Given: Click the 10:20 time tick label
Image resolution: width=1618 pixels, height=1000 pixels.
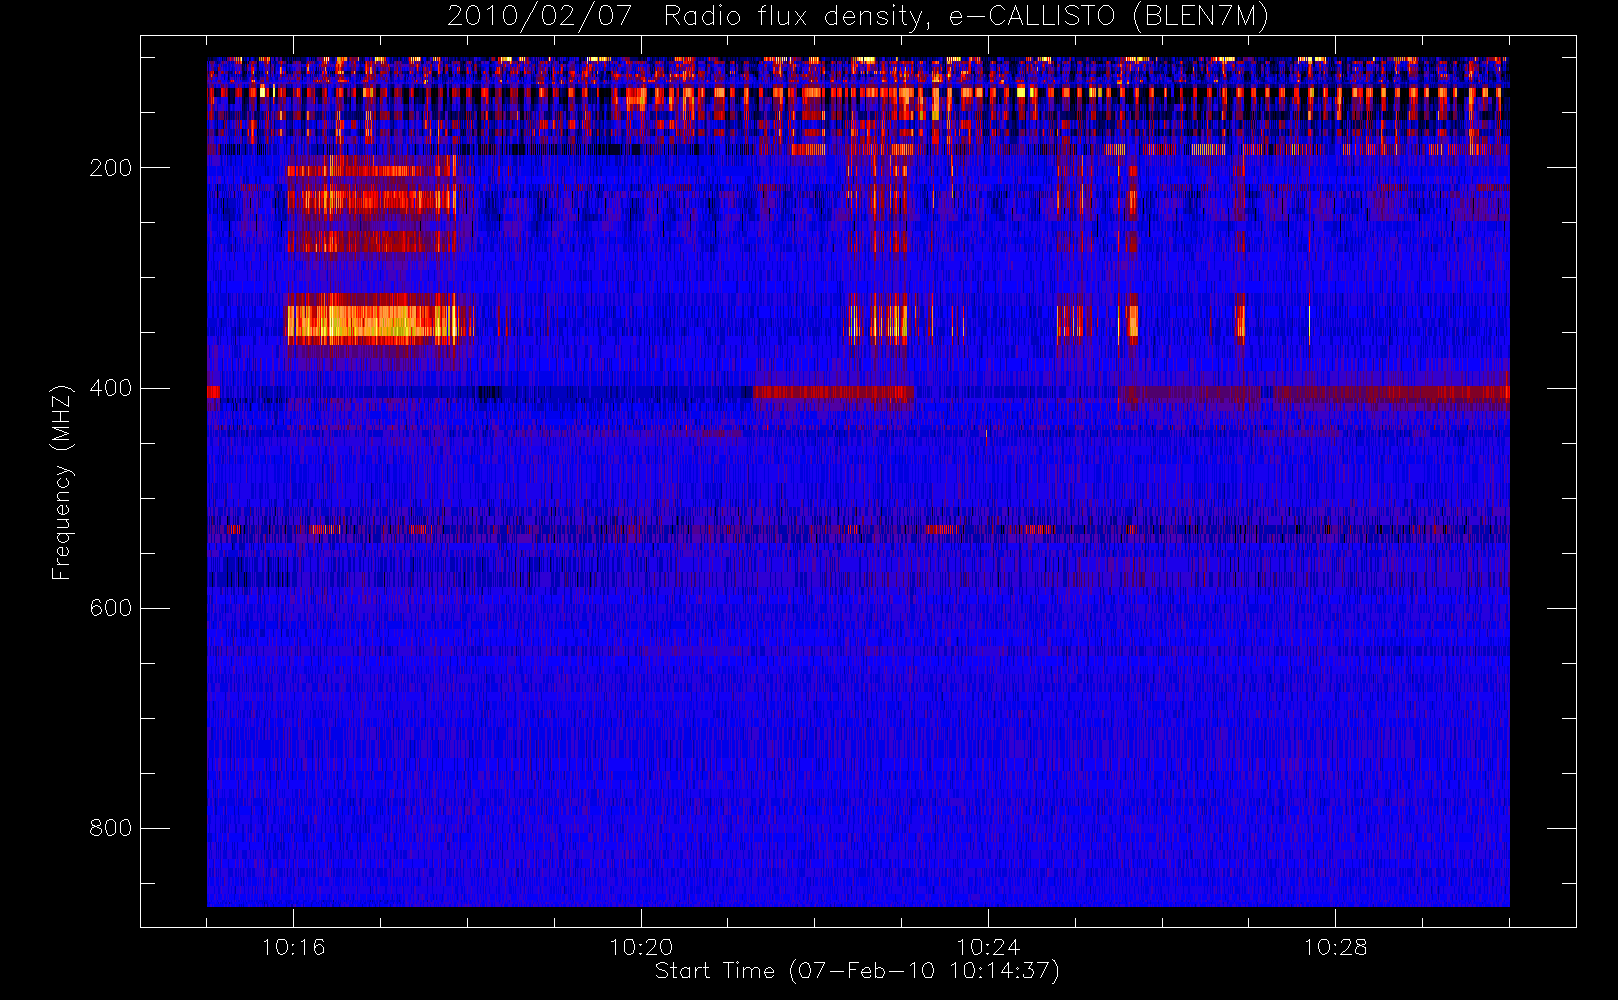Looking at the screenshot, I should tap(641, 947).
